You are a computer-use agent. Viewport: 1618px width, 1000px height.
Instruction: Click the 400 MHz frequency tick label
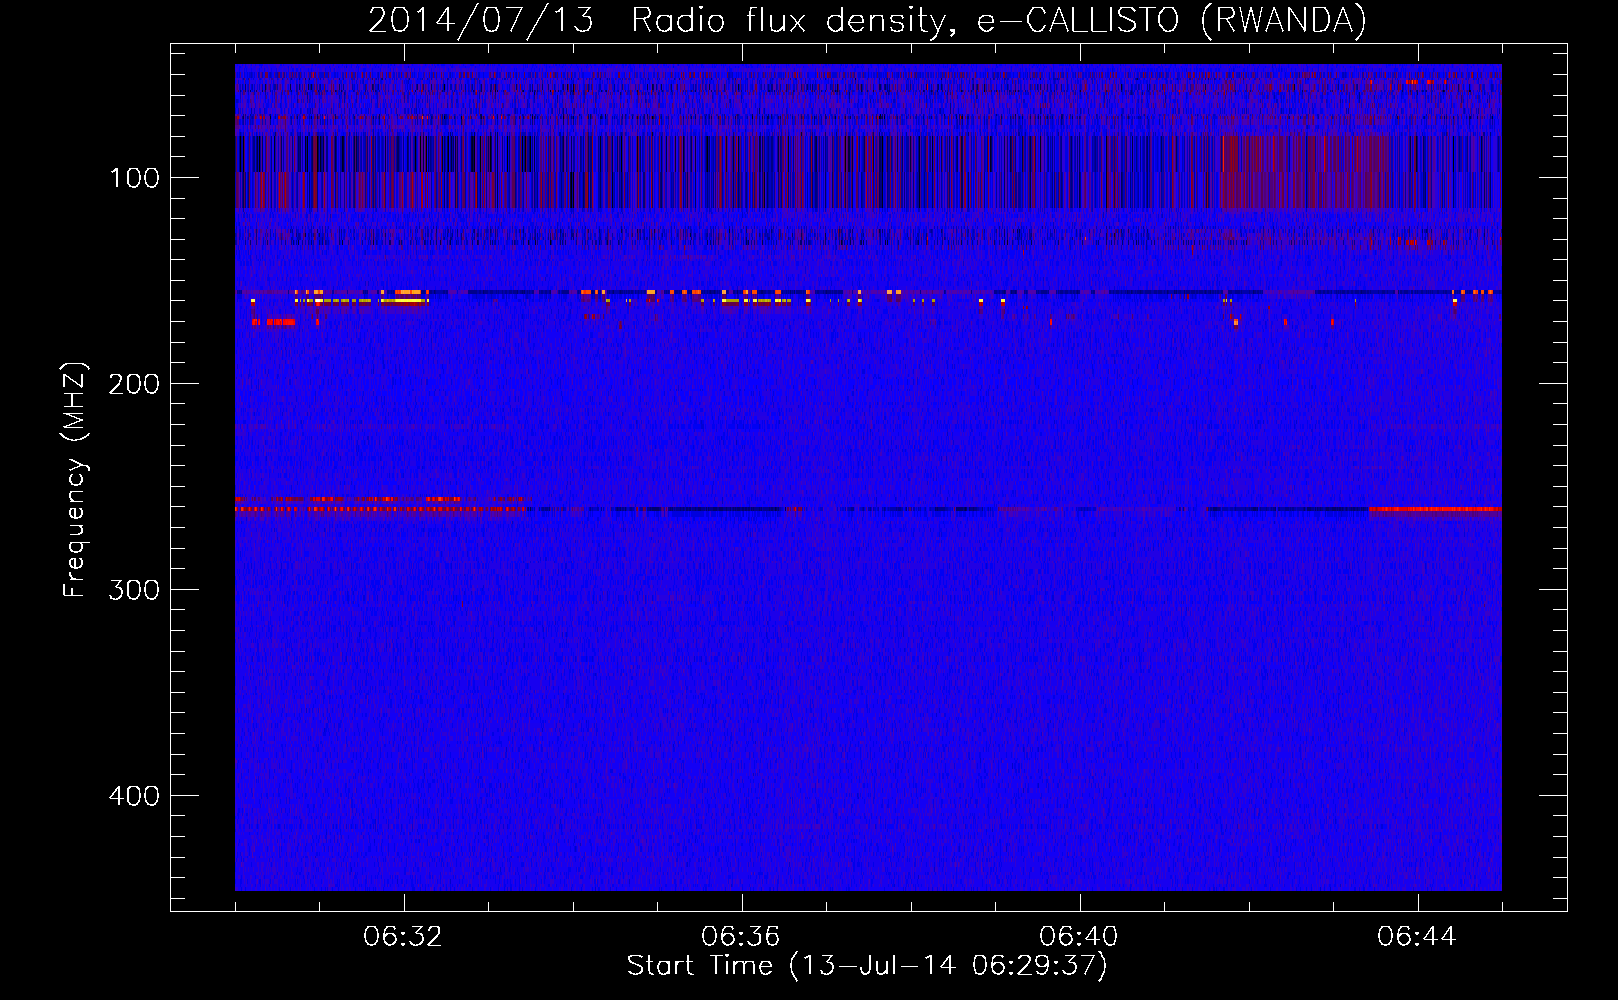coord(134,796)
